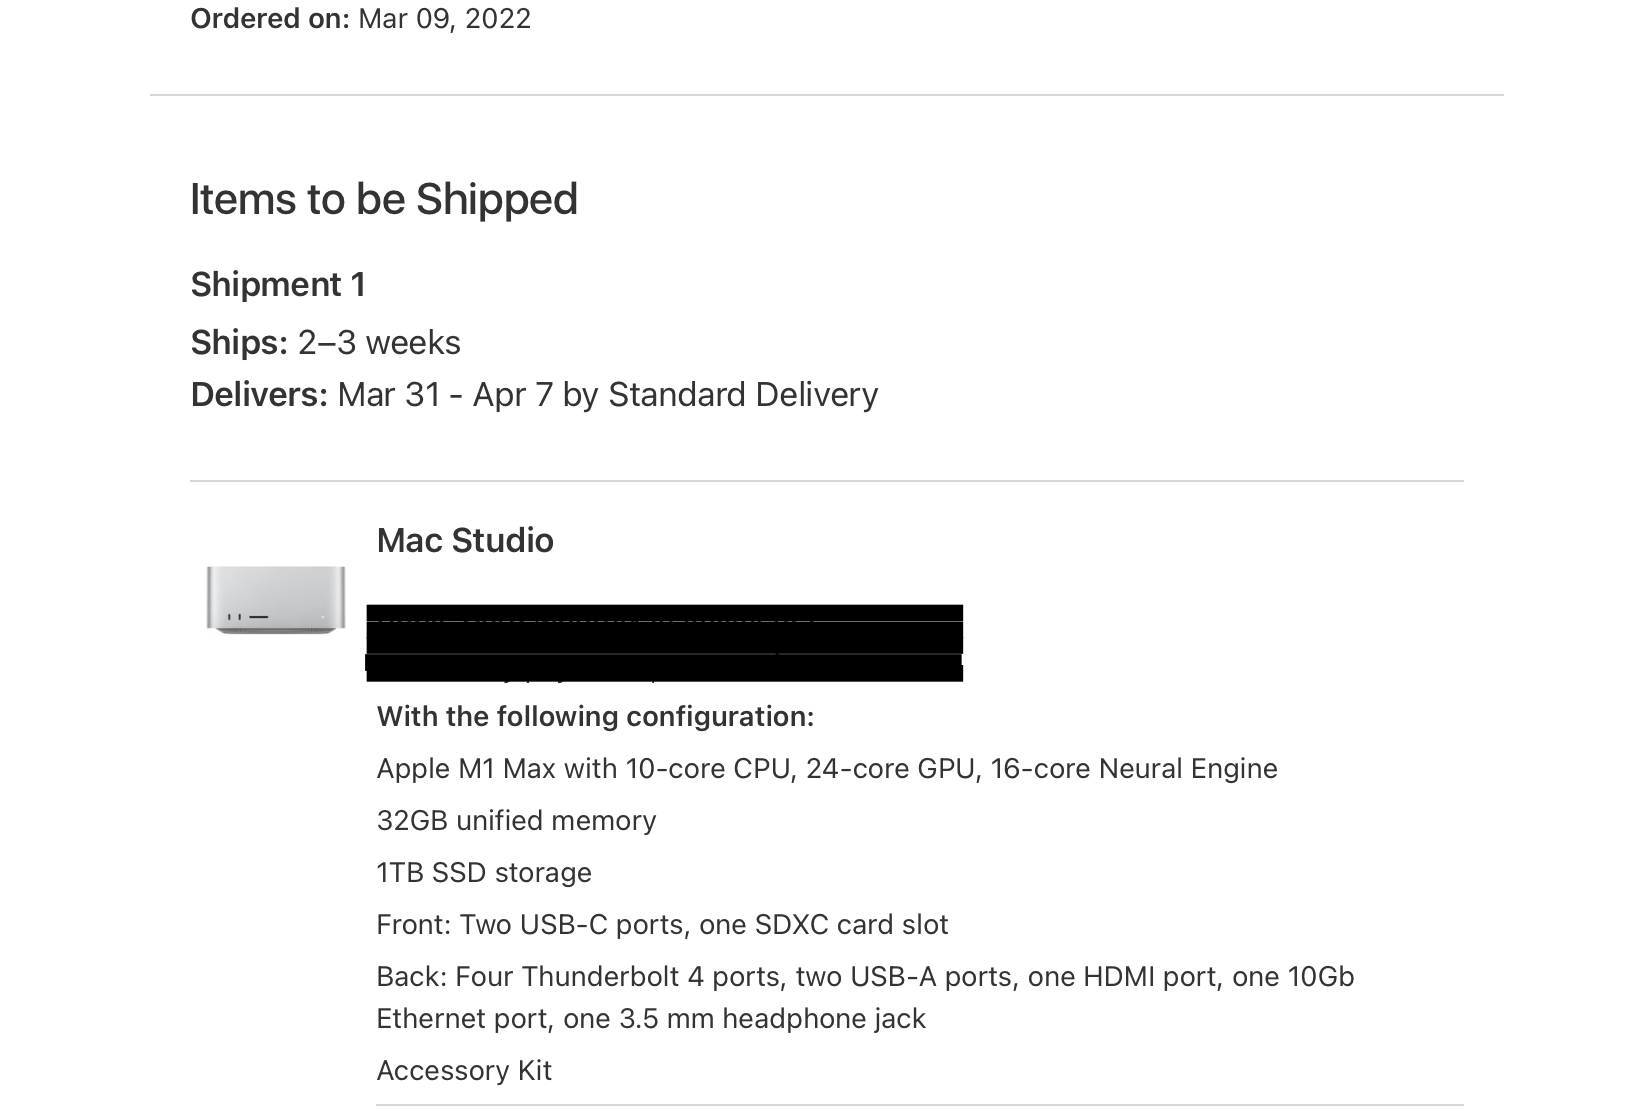Viewport: 1626px width, 1116px height.
Task: Click the '2–3 weeks' shipping estimate
Action: 379,343
